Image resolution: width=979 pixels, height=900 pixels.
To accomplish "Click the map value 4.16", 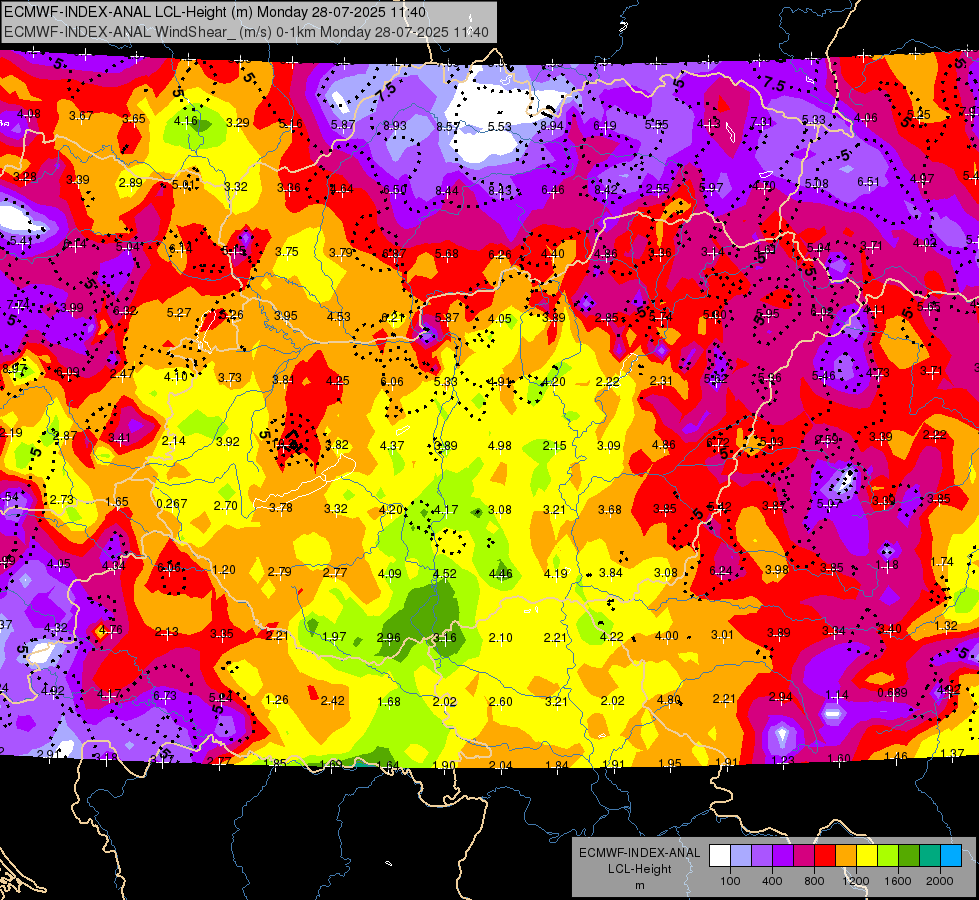I will tap(185, 121).
